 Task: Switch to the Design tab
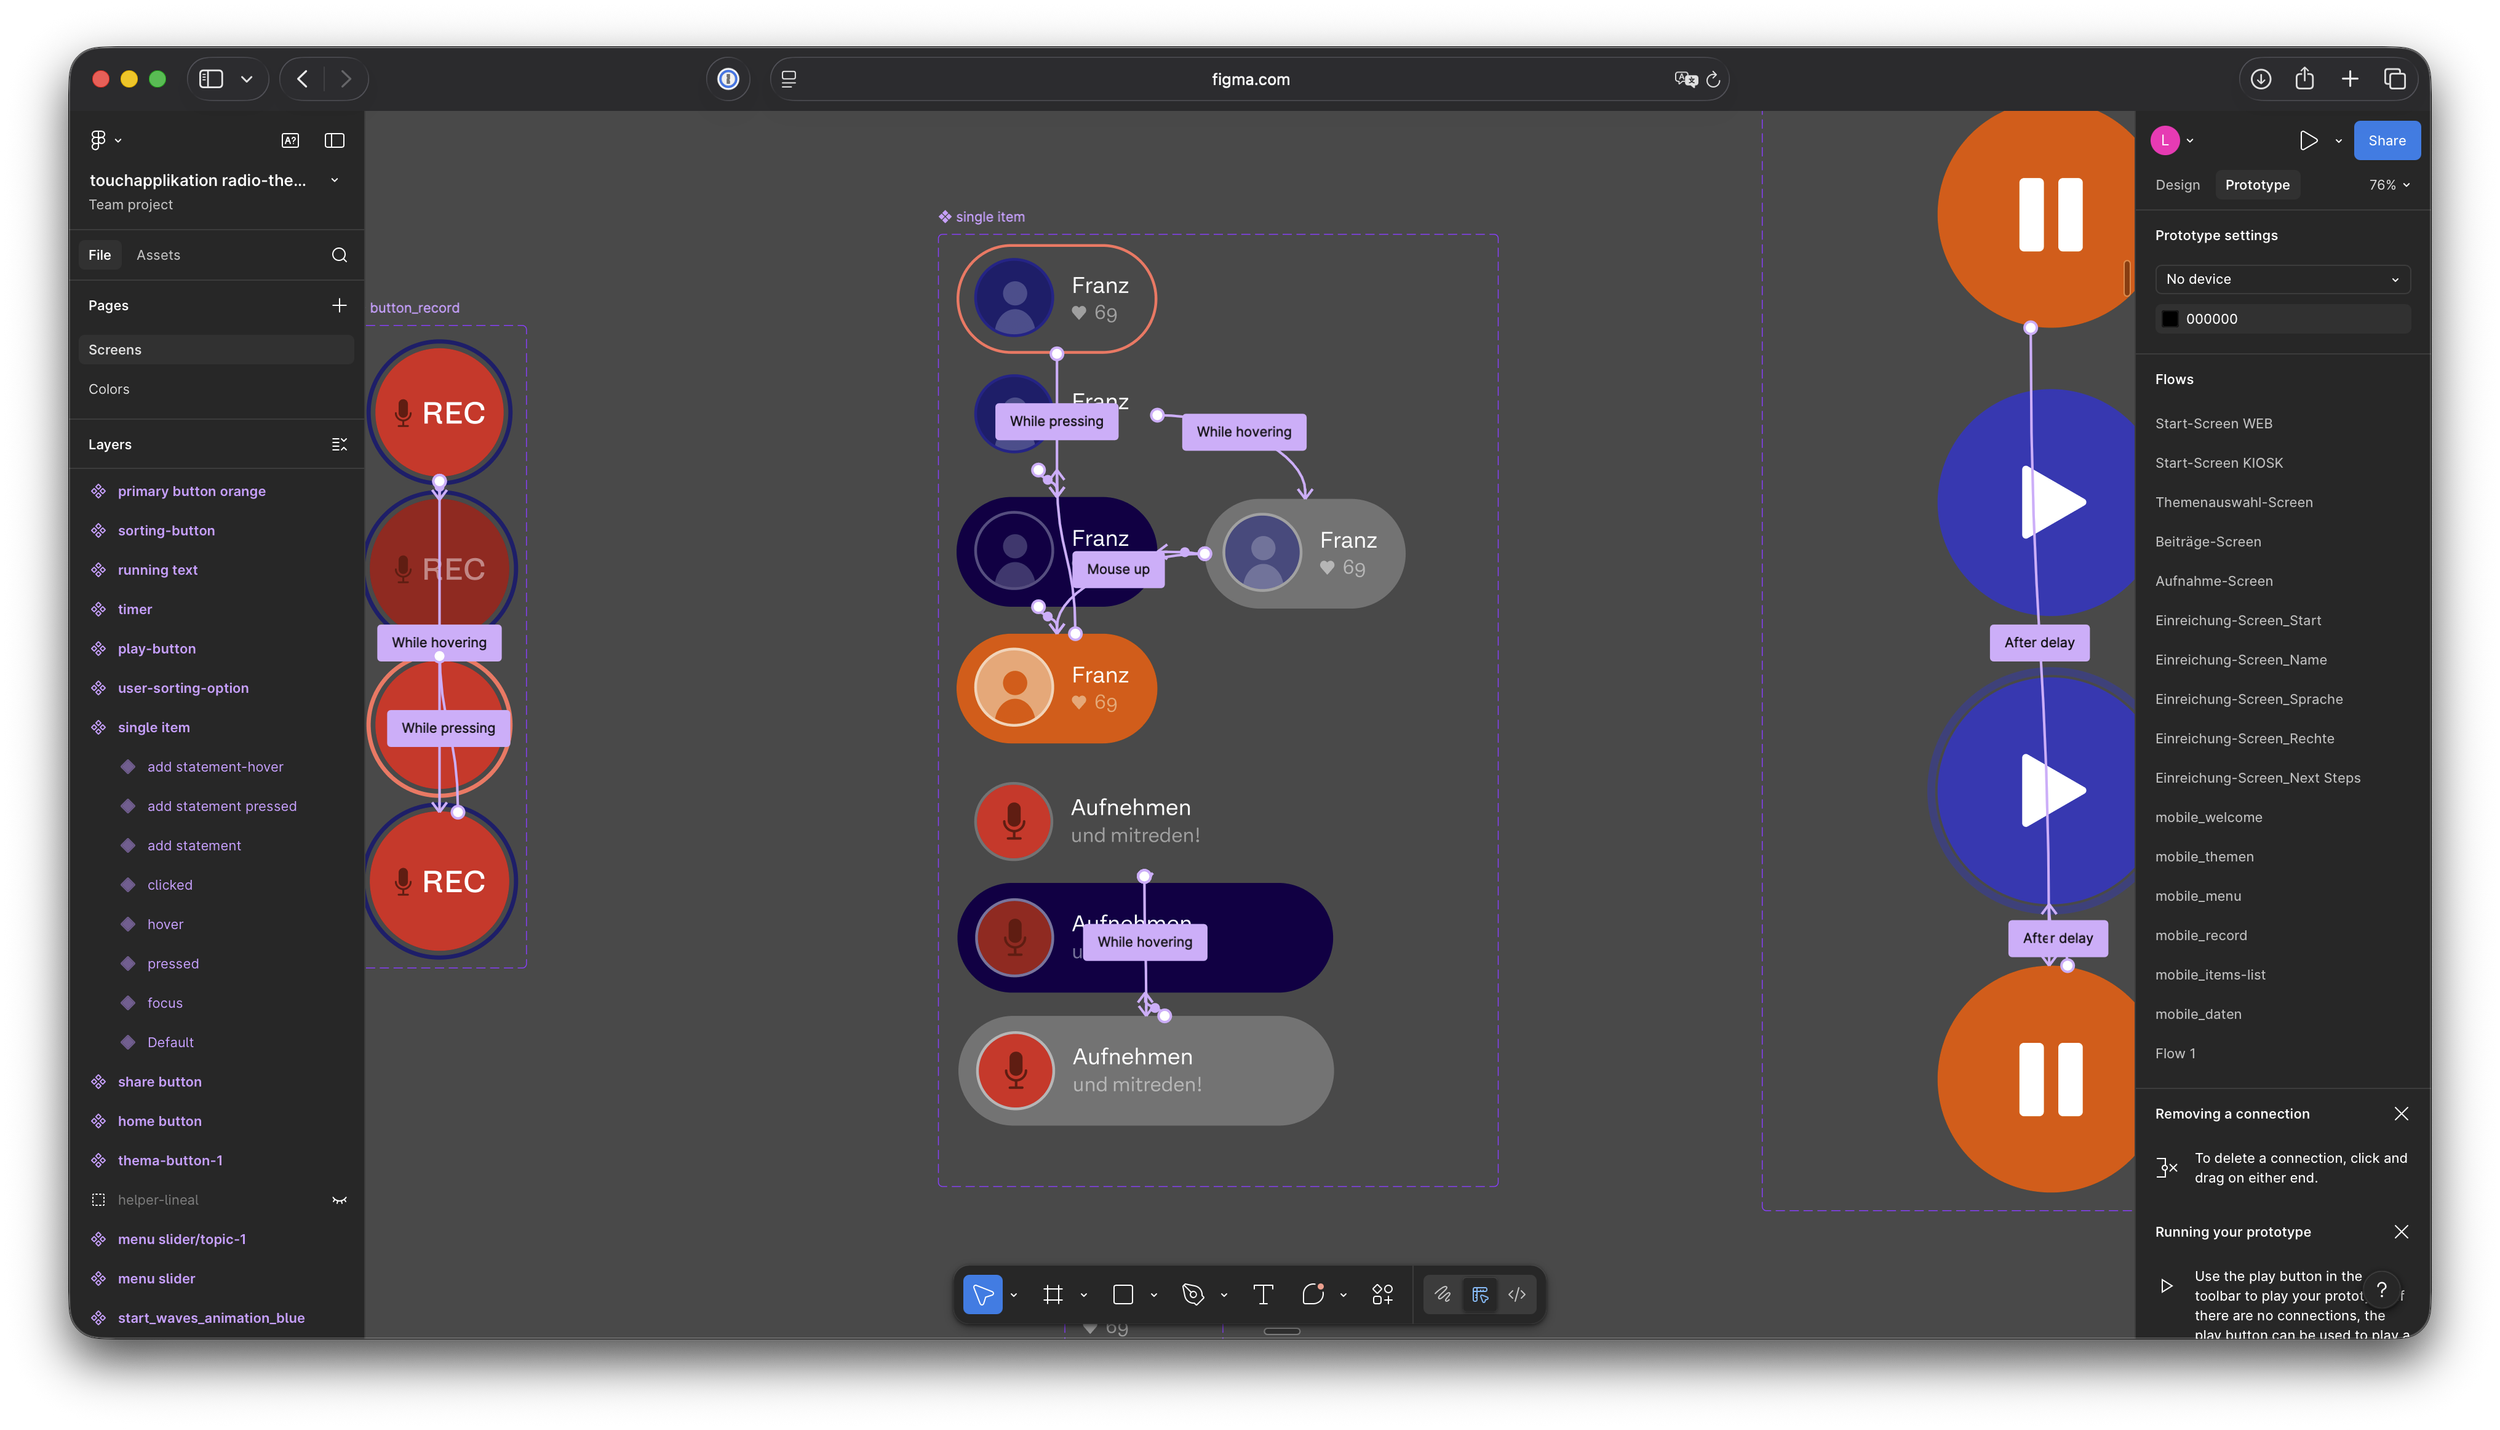tap(2177, 185)
